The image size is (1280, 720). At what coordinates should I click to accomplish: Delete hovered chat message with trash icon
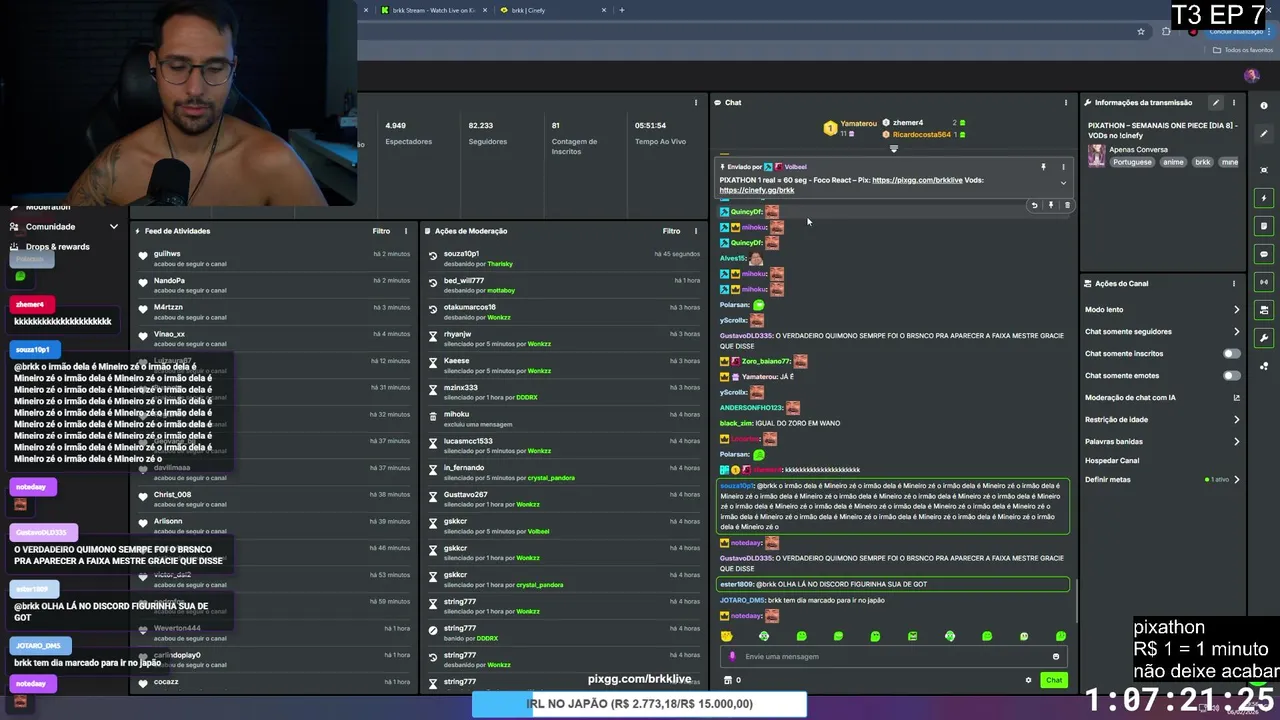(x=1067, y=205)
